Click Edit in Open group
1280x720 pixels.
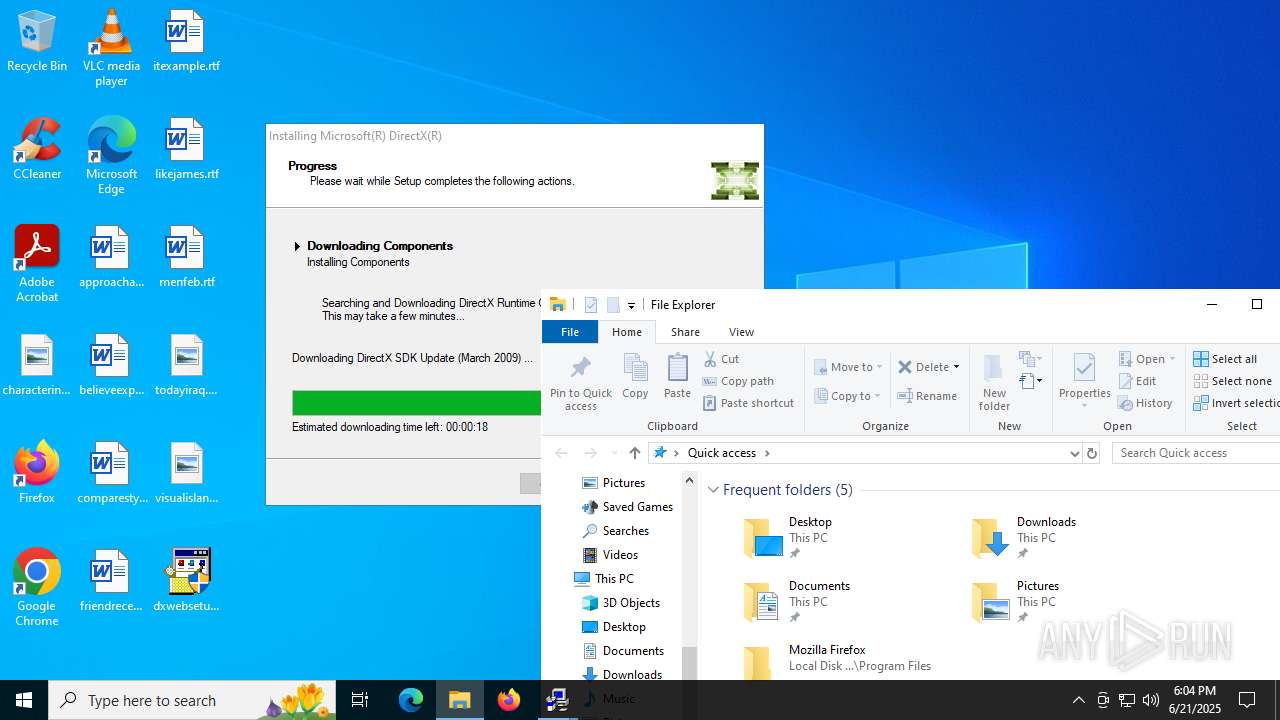coord(1137,381)
